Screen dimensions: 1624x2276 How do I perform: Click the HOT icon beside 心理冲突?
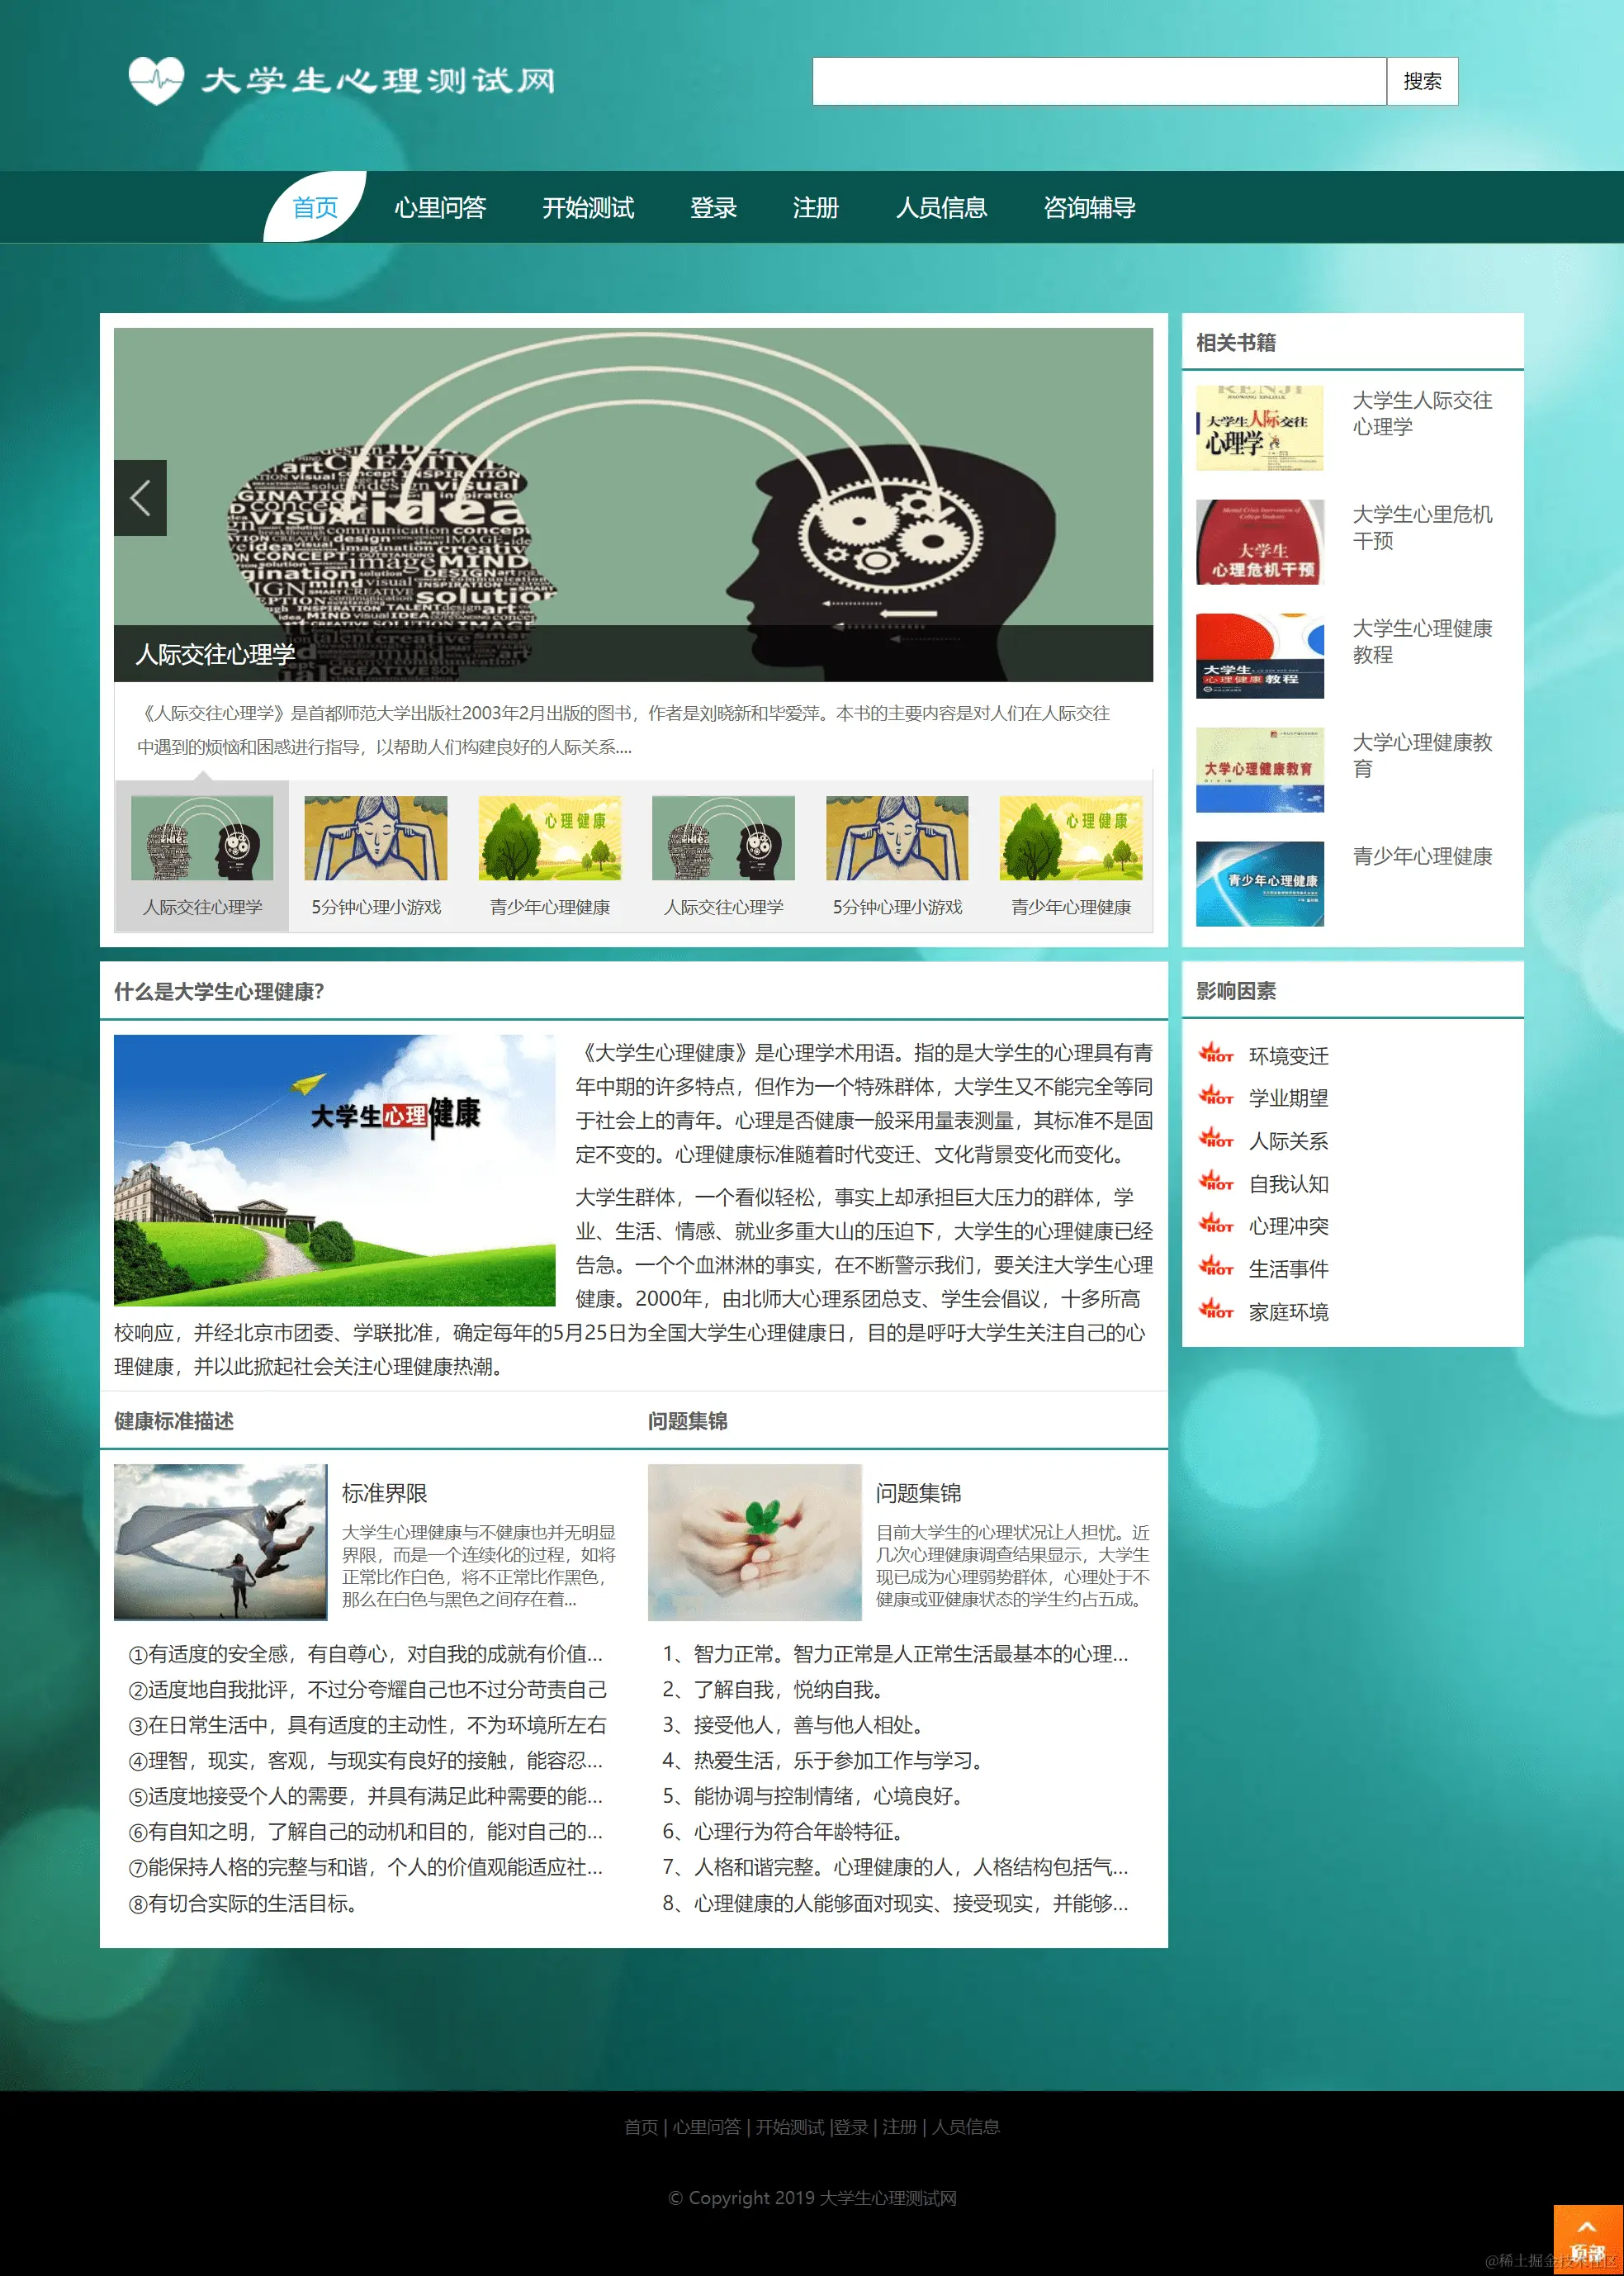pyautogui.click(x=1216, y=1227)
